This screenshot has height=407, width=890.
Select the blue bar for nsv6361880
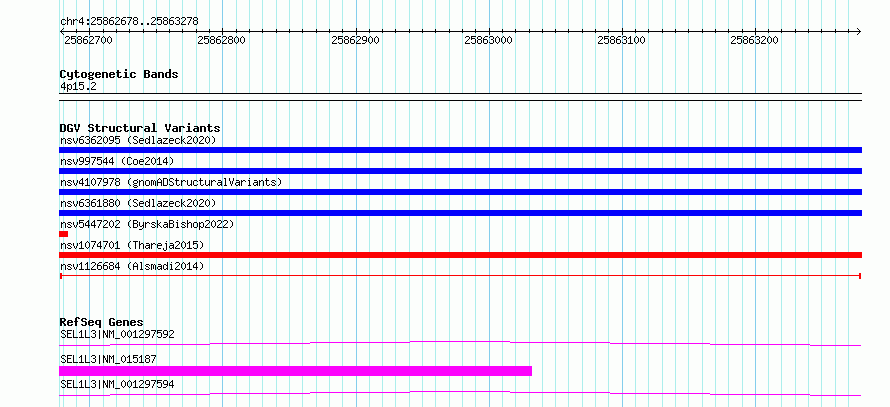click(x=460, y=213)
